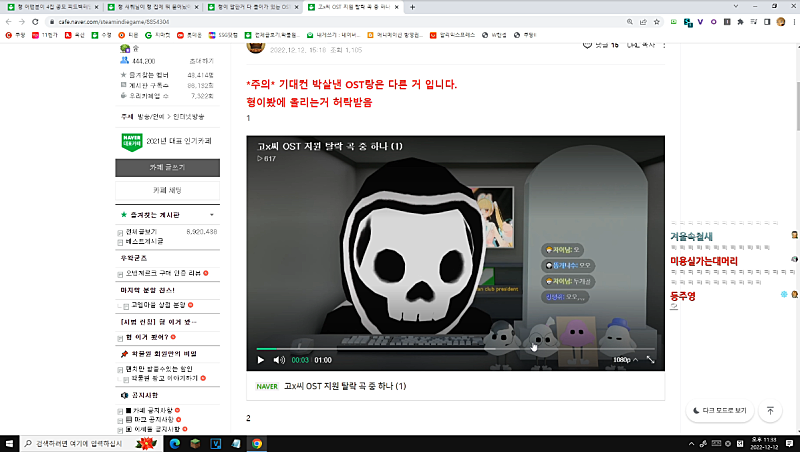Viewport: 800px width, 452px height.
Task: Click the 초대하기 invite link
Action: click(202, 61)
